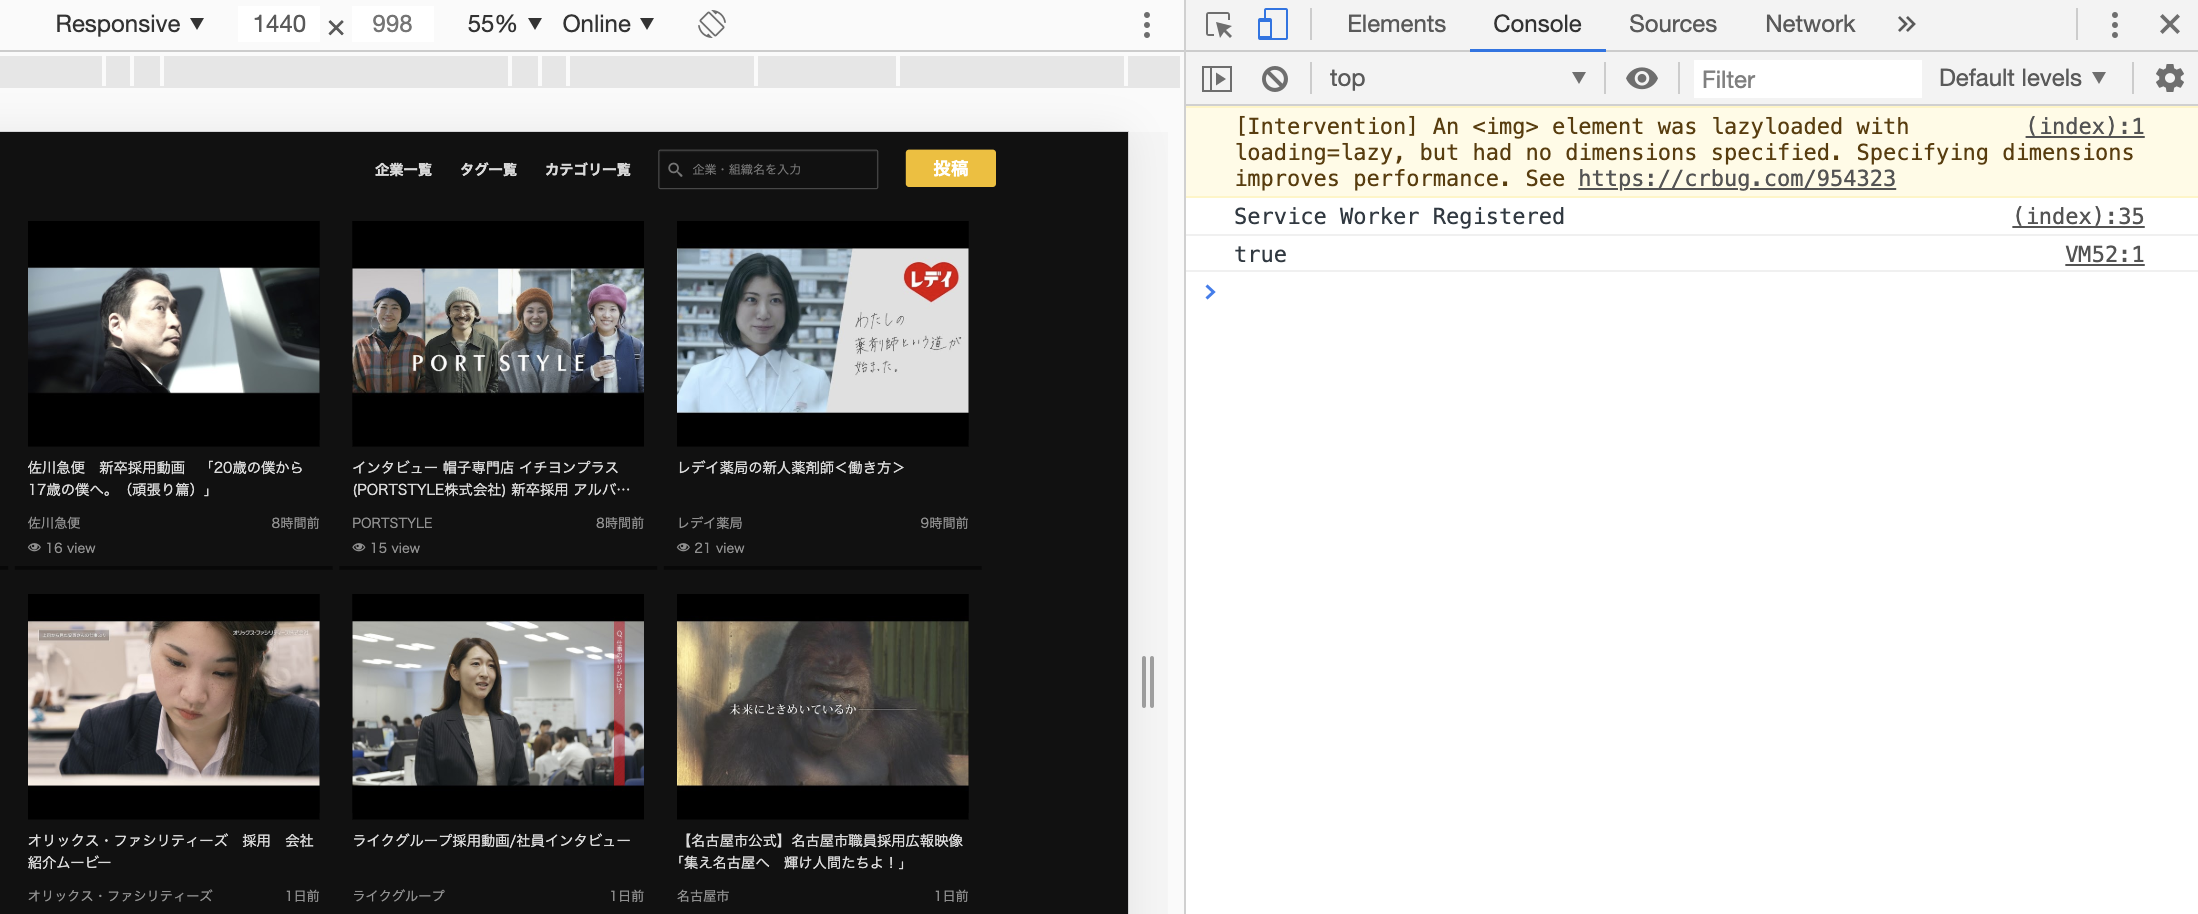Select the inspect element picker tool

pos(1218,25)
